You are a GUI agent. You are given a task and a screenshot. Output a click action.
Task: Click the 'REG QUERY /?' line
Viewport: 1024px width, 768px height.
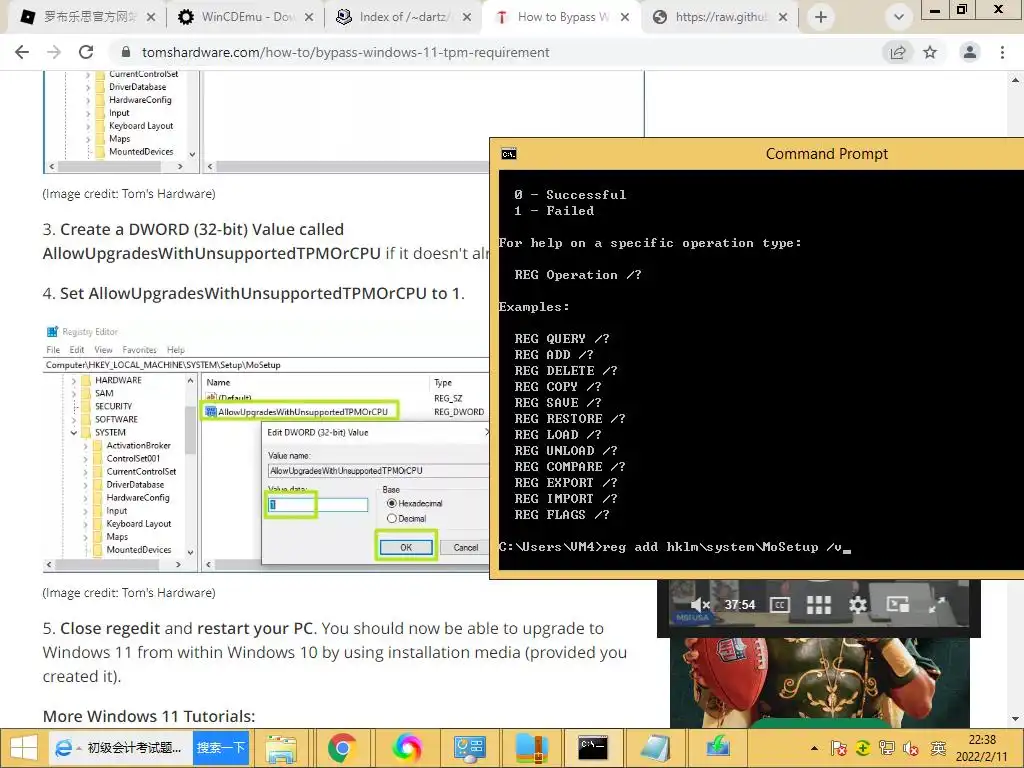point(562,338)
